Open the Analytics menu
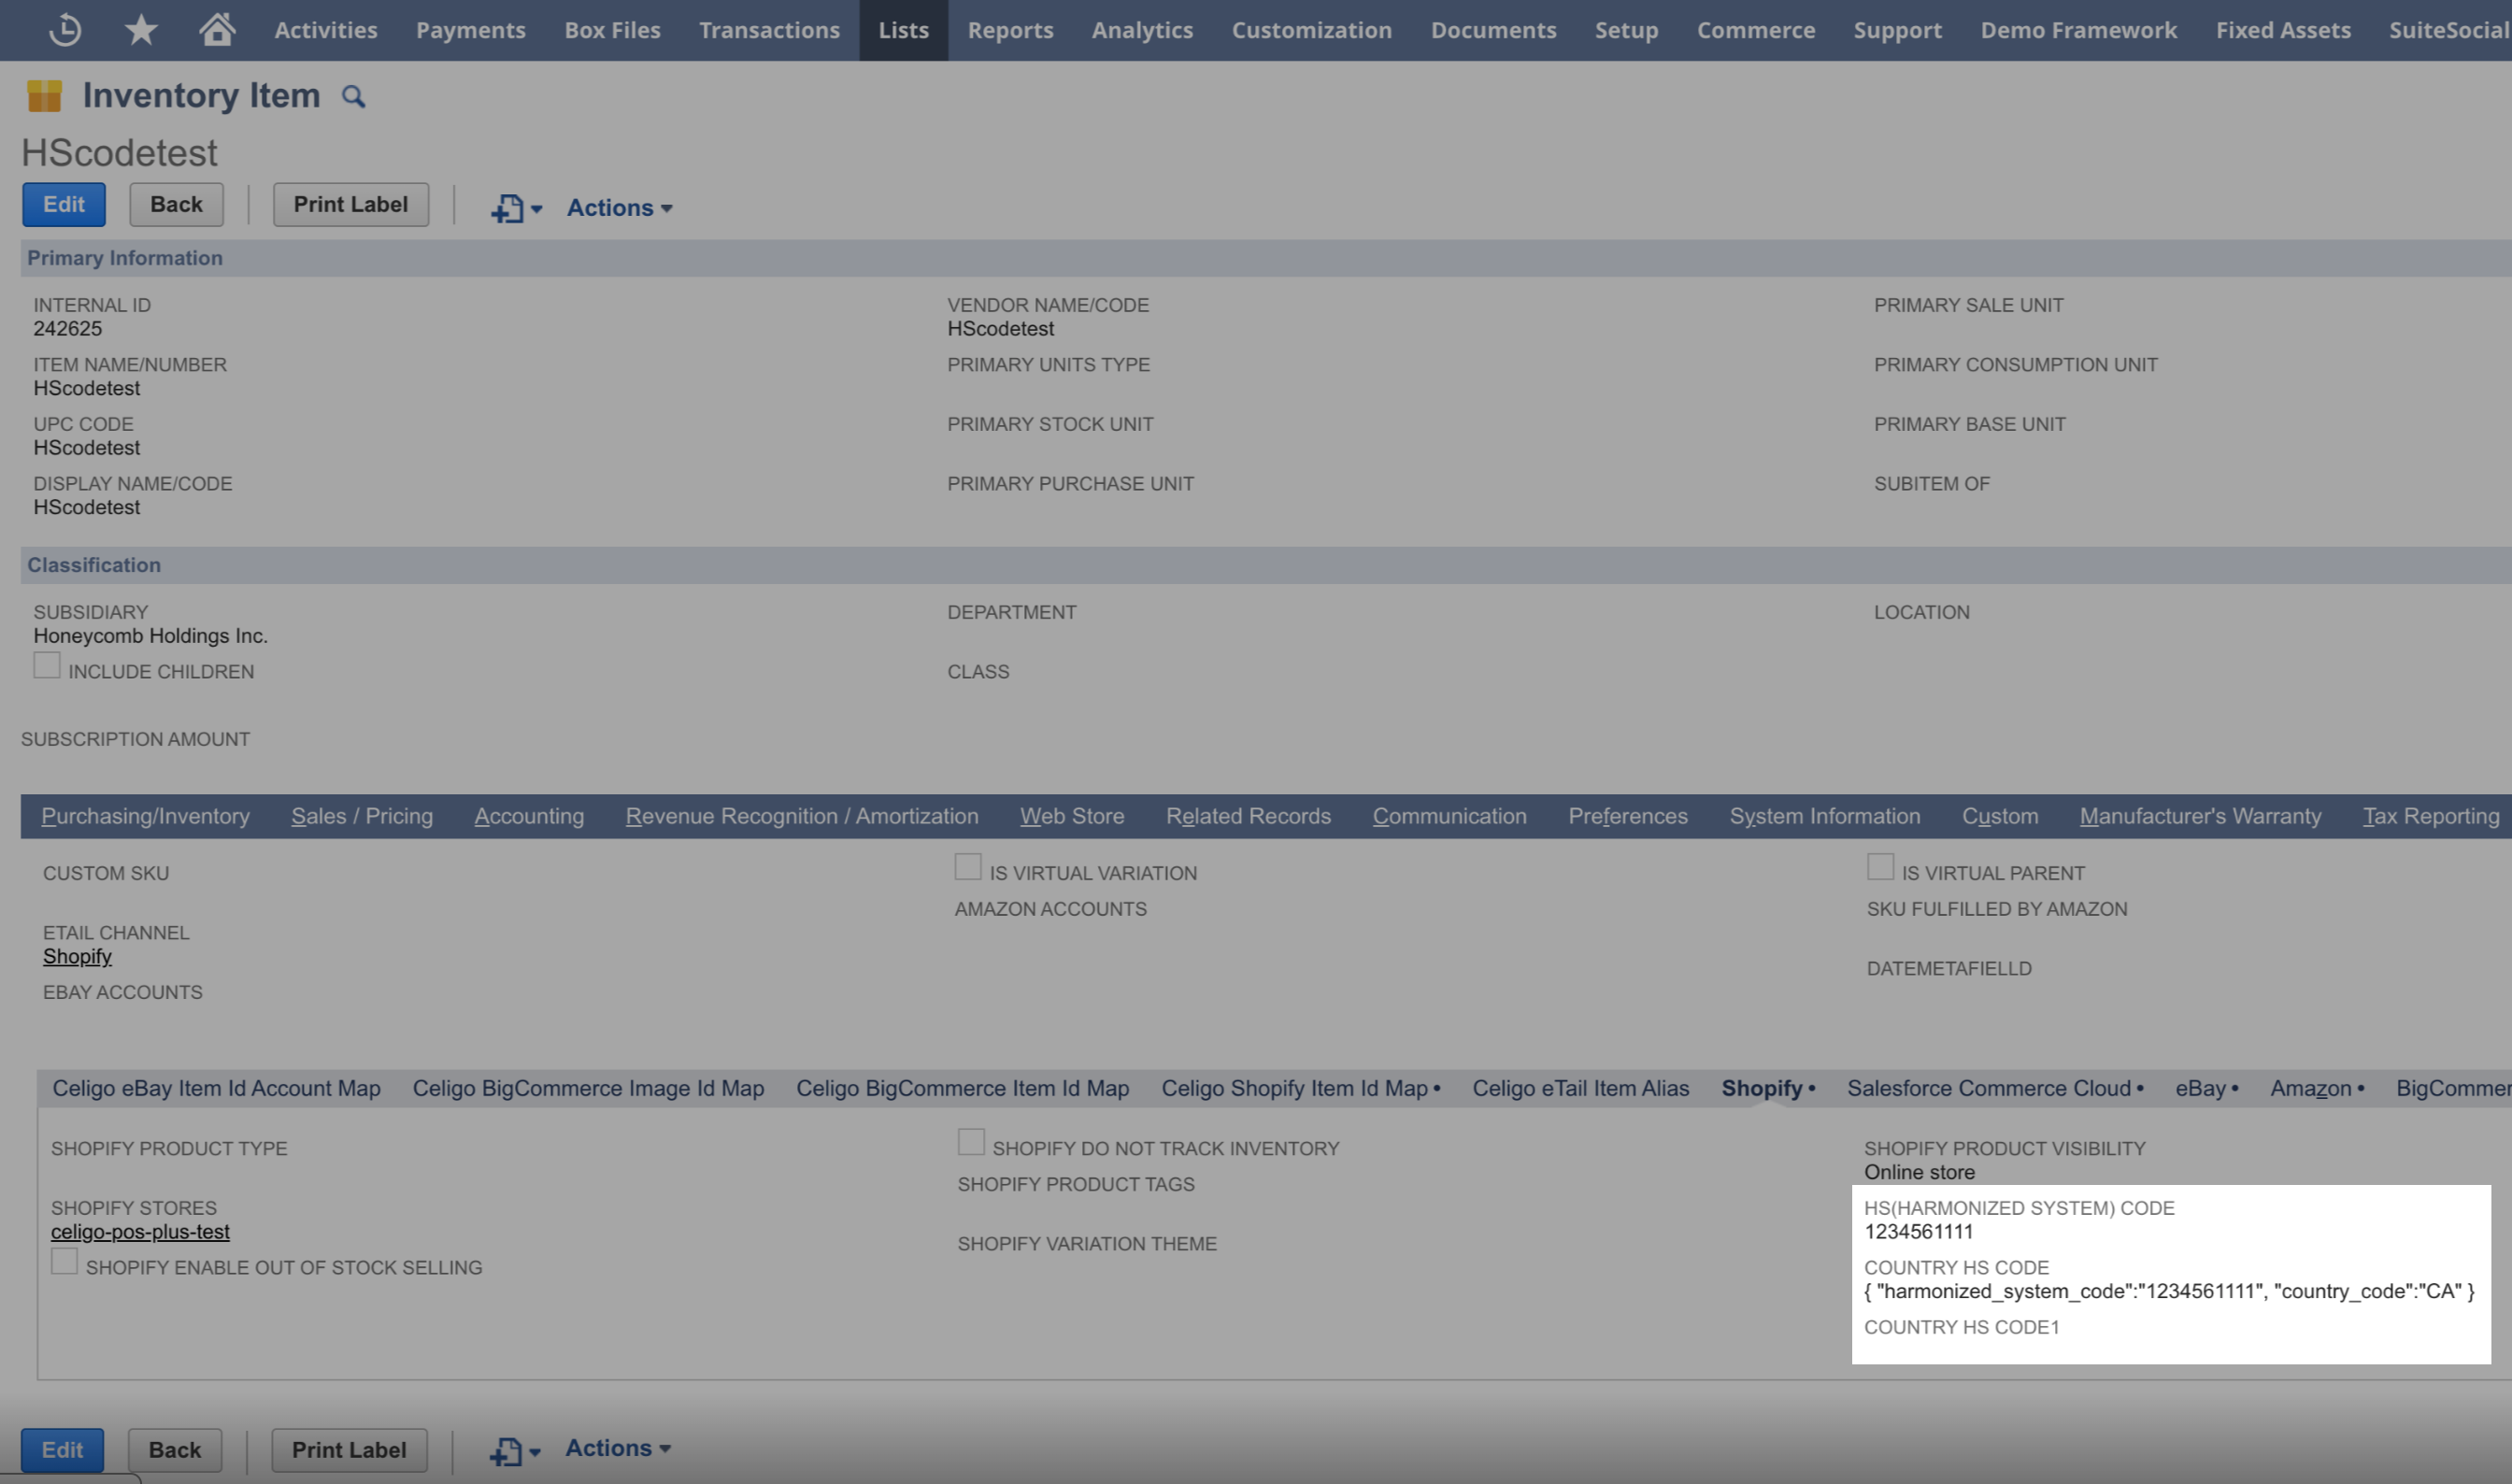2512x1484 pixels. (x=1142, y=30)
